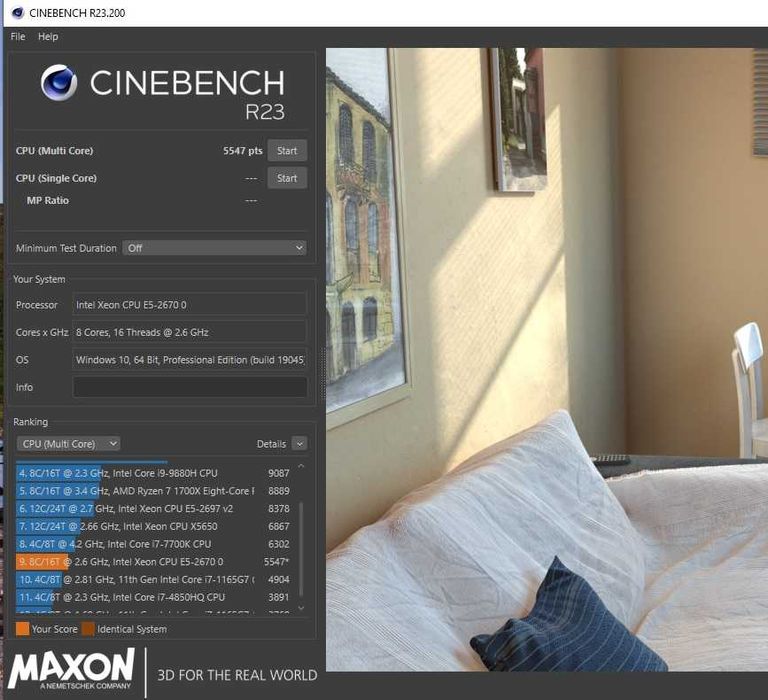The width and height of the screenshot is (768, 700).
Task: Click the ranking list scroll up arrow
Action: [x=301, y=466]
